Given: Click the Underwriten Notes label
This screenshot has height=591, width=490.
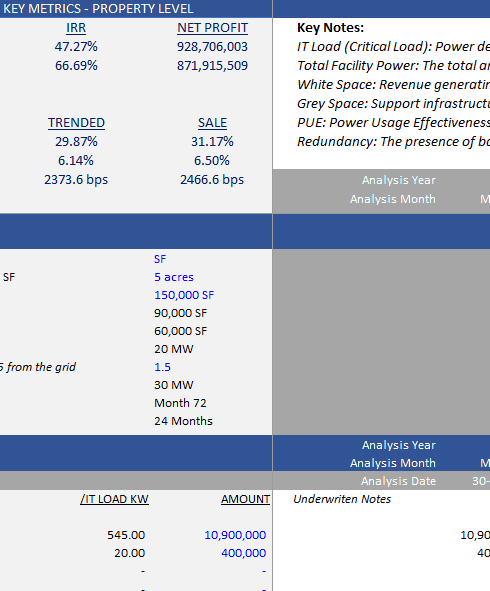Looking at the screenshot, I should point(342,499).
